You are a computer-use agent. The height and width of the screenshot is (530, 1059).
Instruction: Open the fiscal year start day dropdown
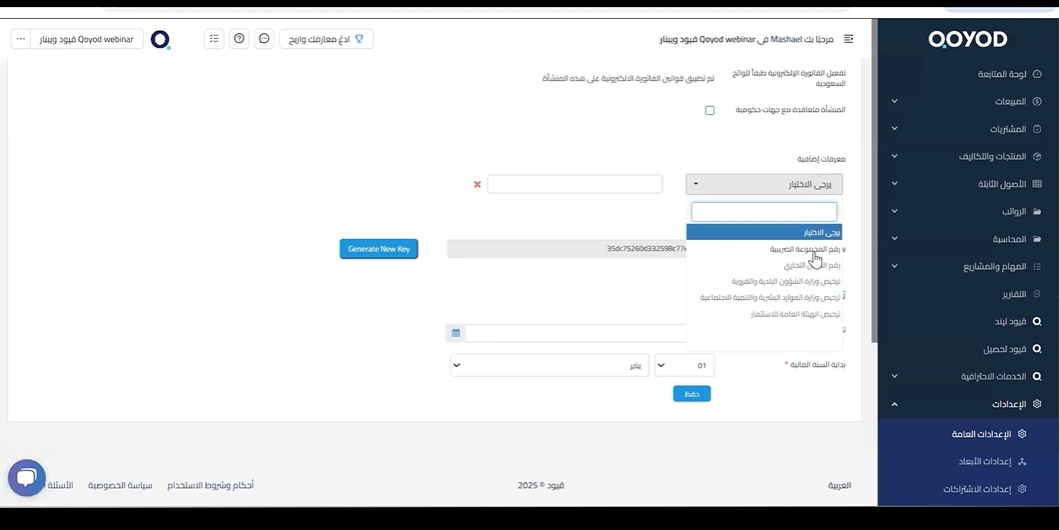coord(684,365)
